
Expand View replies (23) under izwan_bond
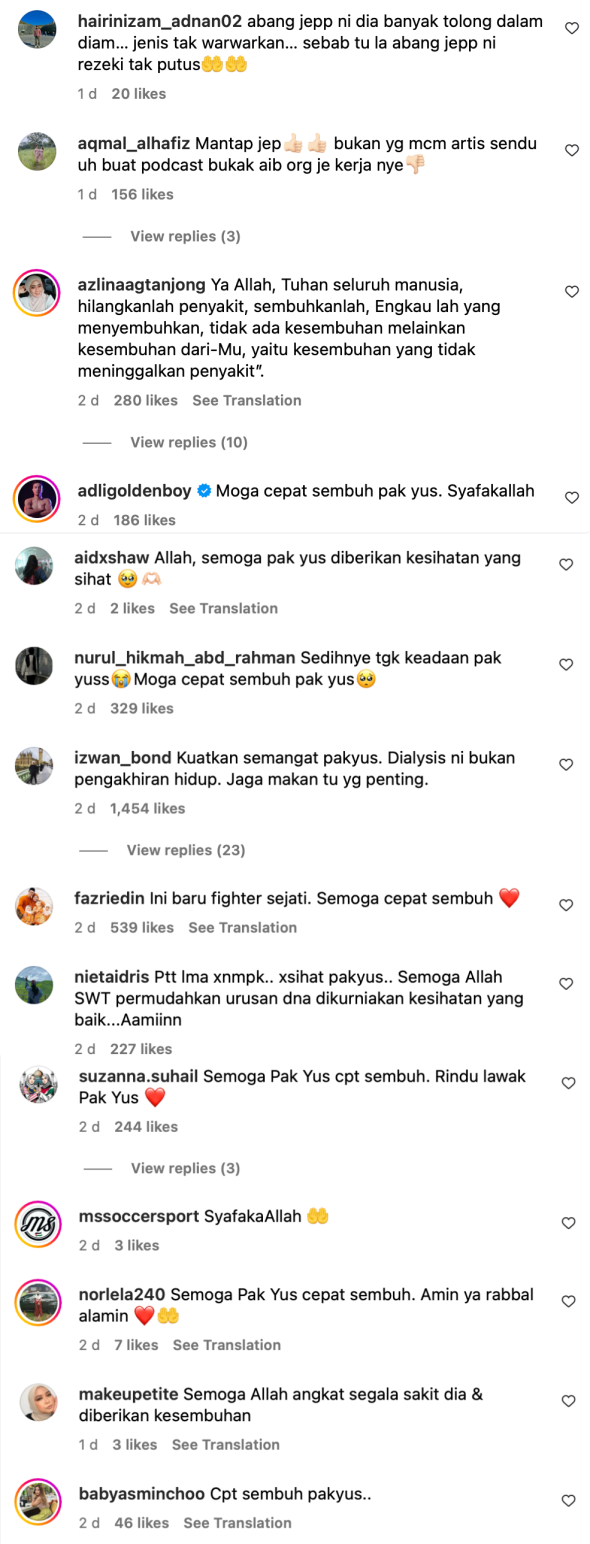pyautogui.click(x=186, y=851)
